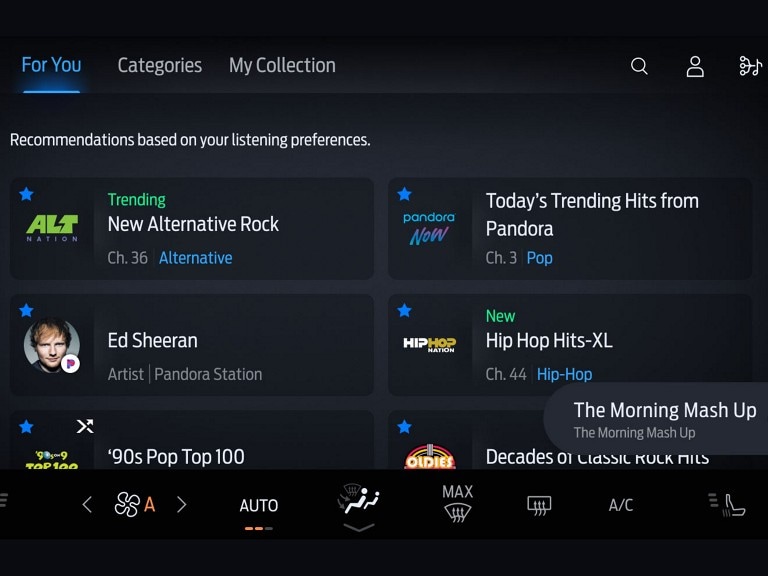768x576 pixels.
Task: Select the Hip Hop Nation logo
Action: [429, 344]
